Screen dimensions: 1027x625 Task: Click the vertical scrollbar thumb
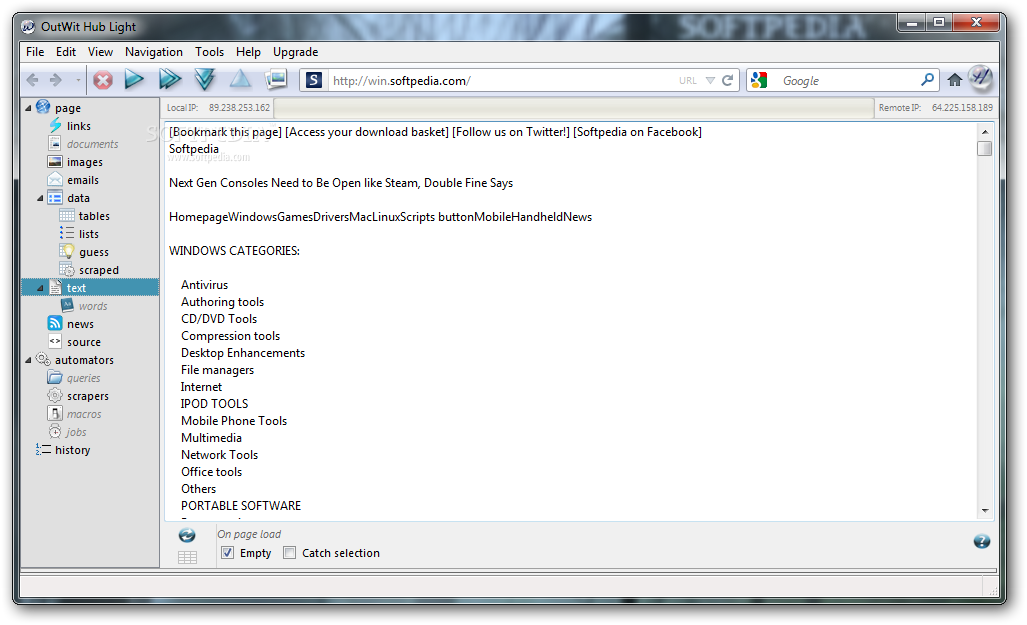(x=984, y=149)
